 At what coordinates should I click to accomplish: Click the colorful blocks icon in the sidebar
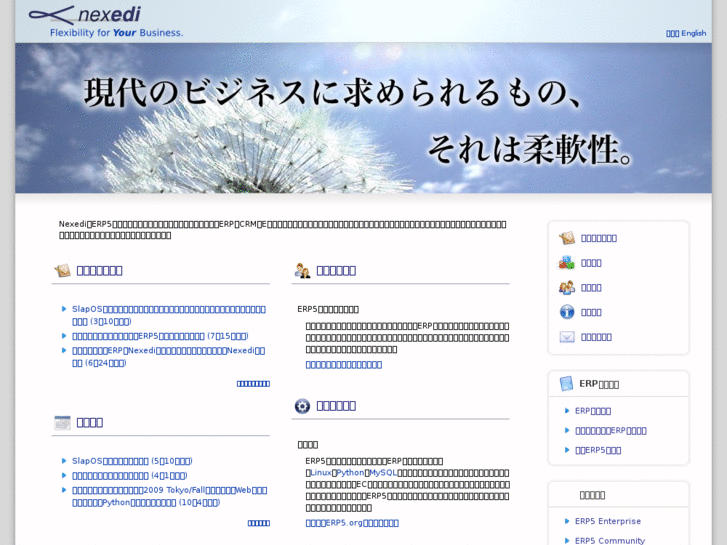pos(567,263)
